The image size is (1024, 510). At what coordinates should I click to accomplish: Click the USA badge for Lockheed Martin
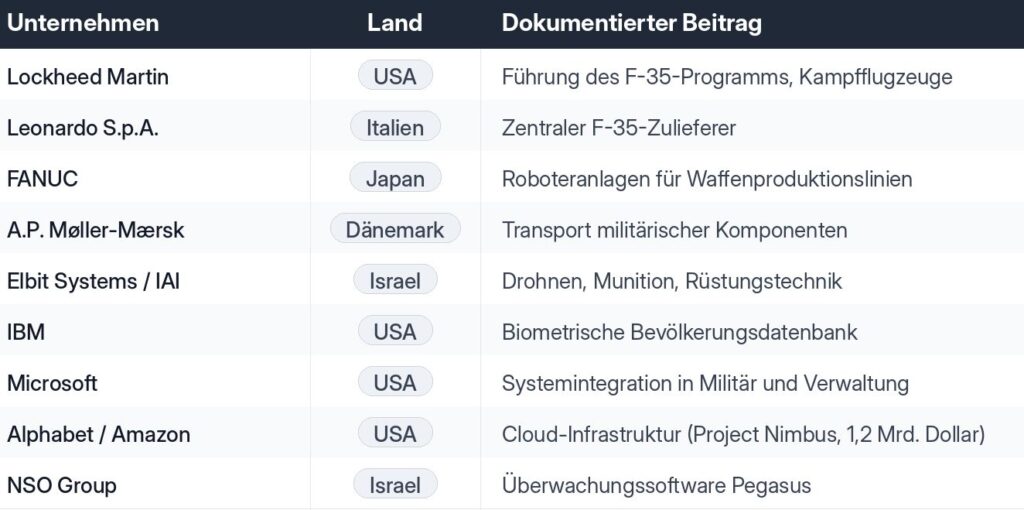click(395, 76)
